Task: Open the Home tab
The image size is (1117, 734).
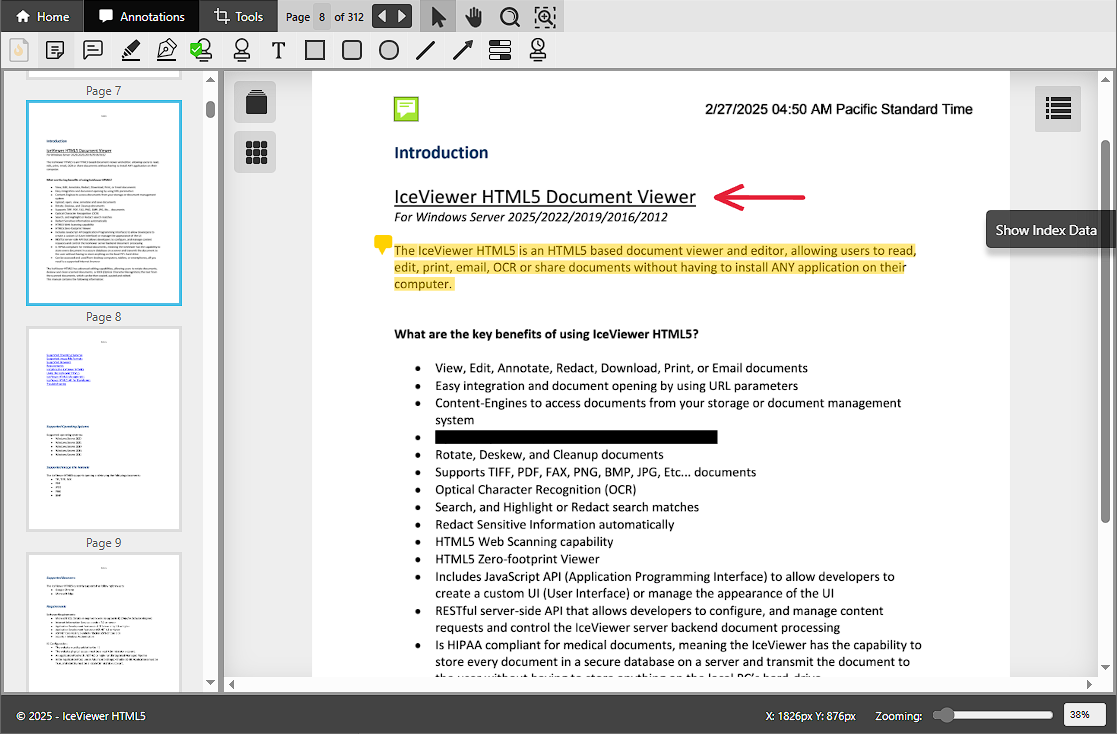Action: click(43, 17)
